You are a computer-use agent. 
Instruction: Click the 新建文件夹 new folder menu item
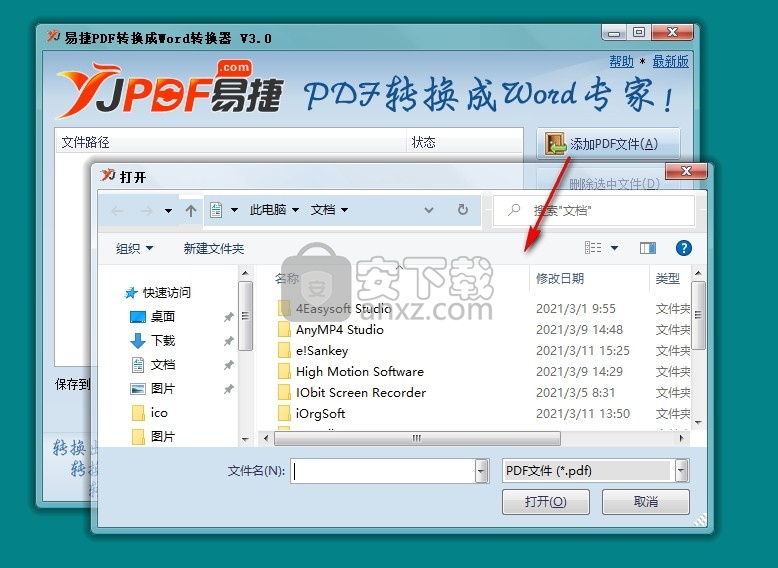(213, 249)
